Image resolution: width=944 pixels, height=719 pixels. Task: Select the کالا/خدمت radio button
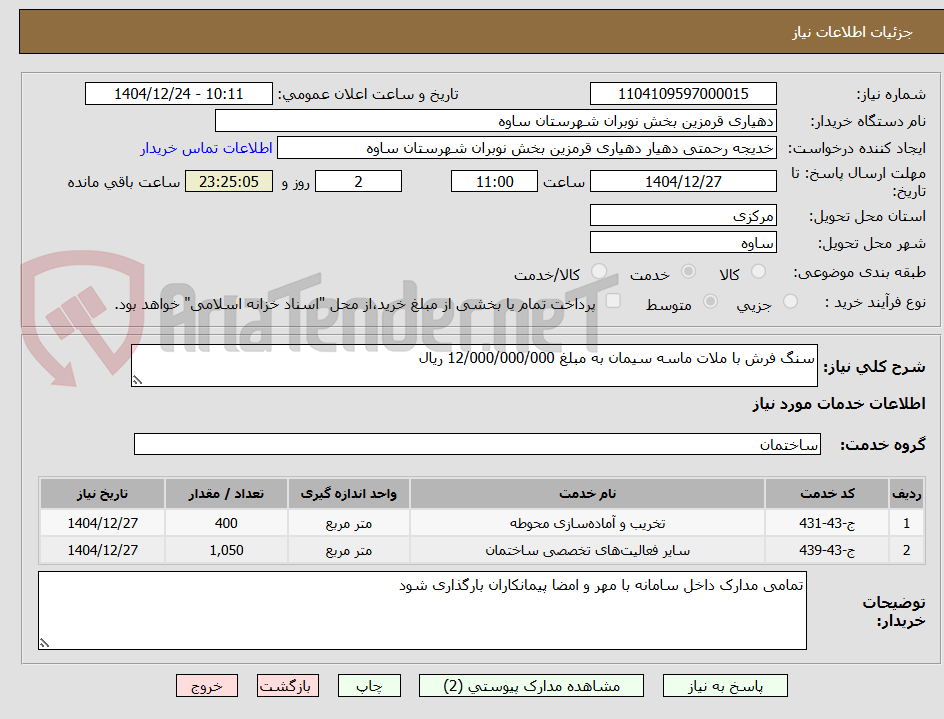tap(599, 272)
